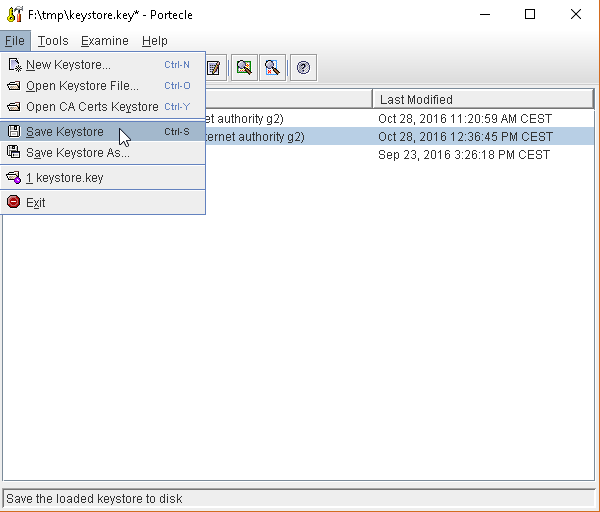Click the New Keystore document icon
This screenshot has height=512, width=600.
coord(14,65)
